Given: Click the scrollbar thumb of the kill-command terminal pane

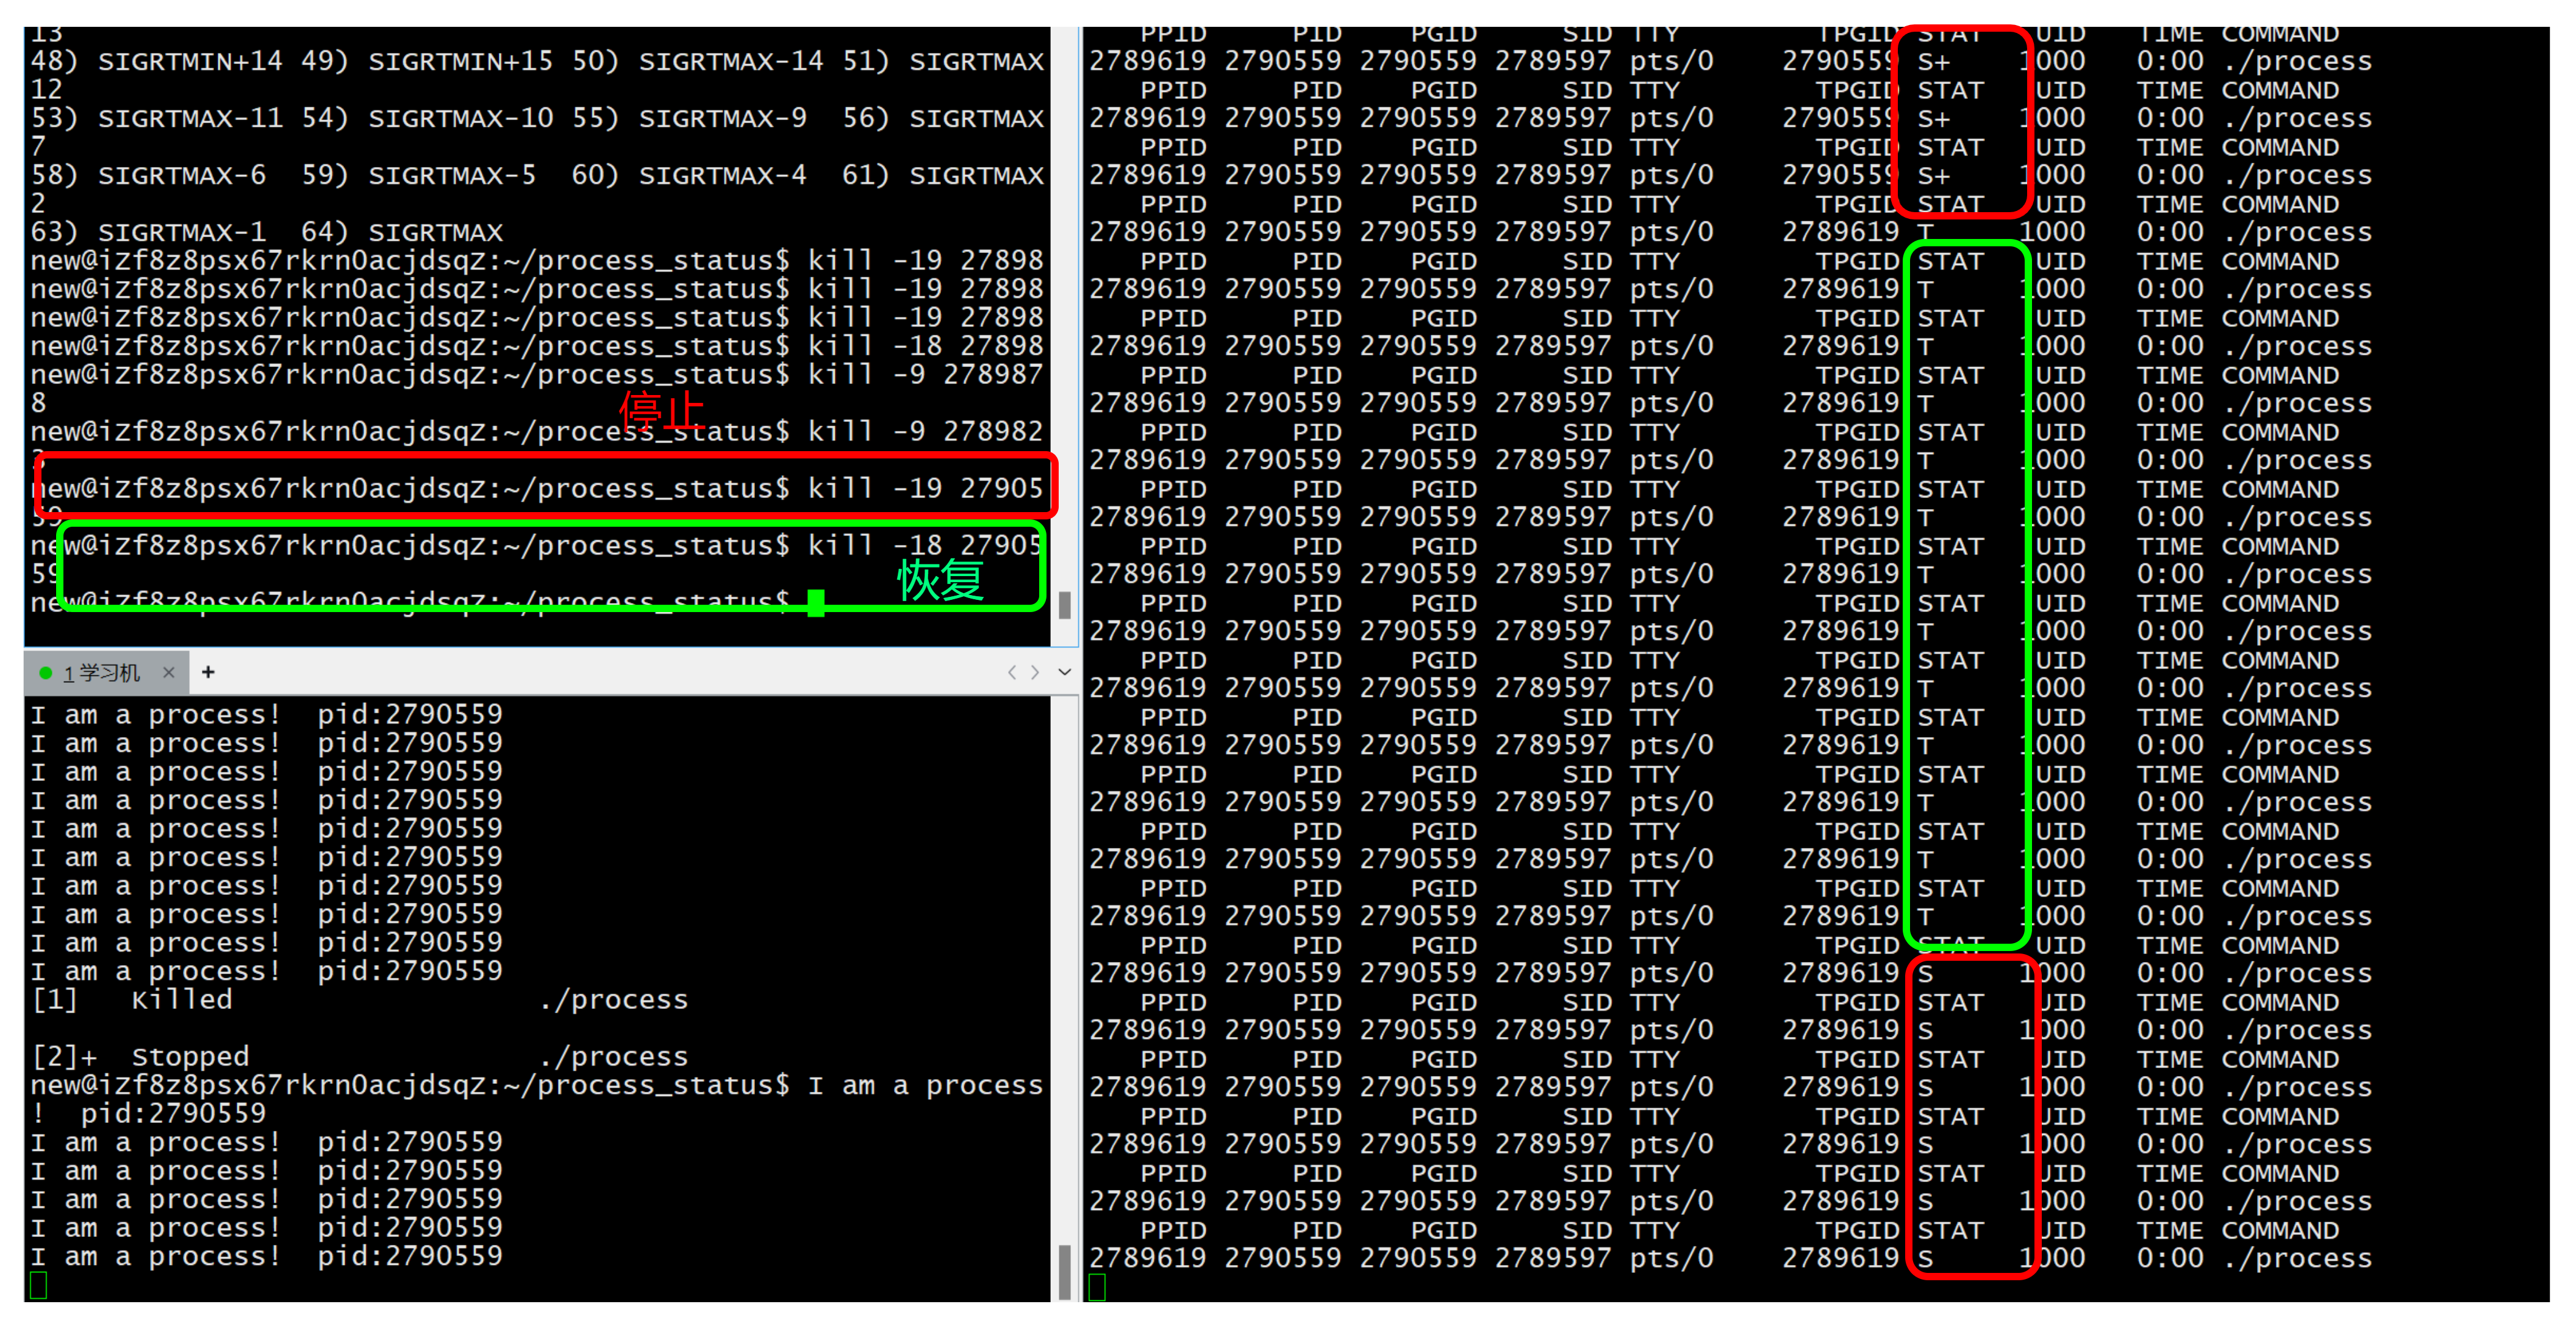Looking at the screenshot, I should tap(1064, 604).
